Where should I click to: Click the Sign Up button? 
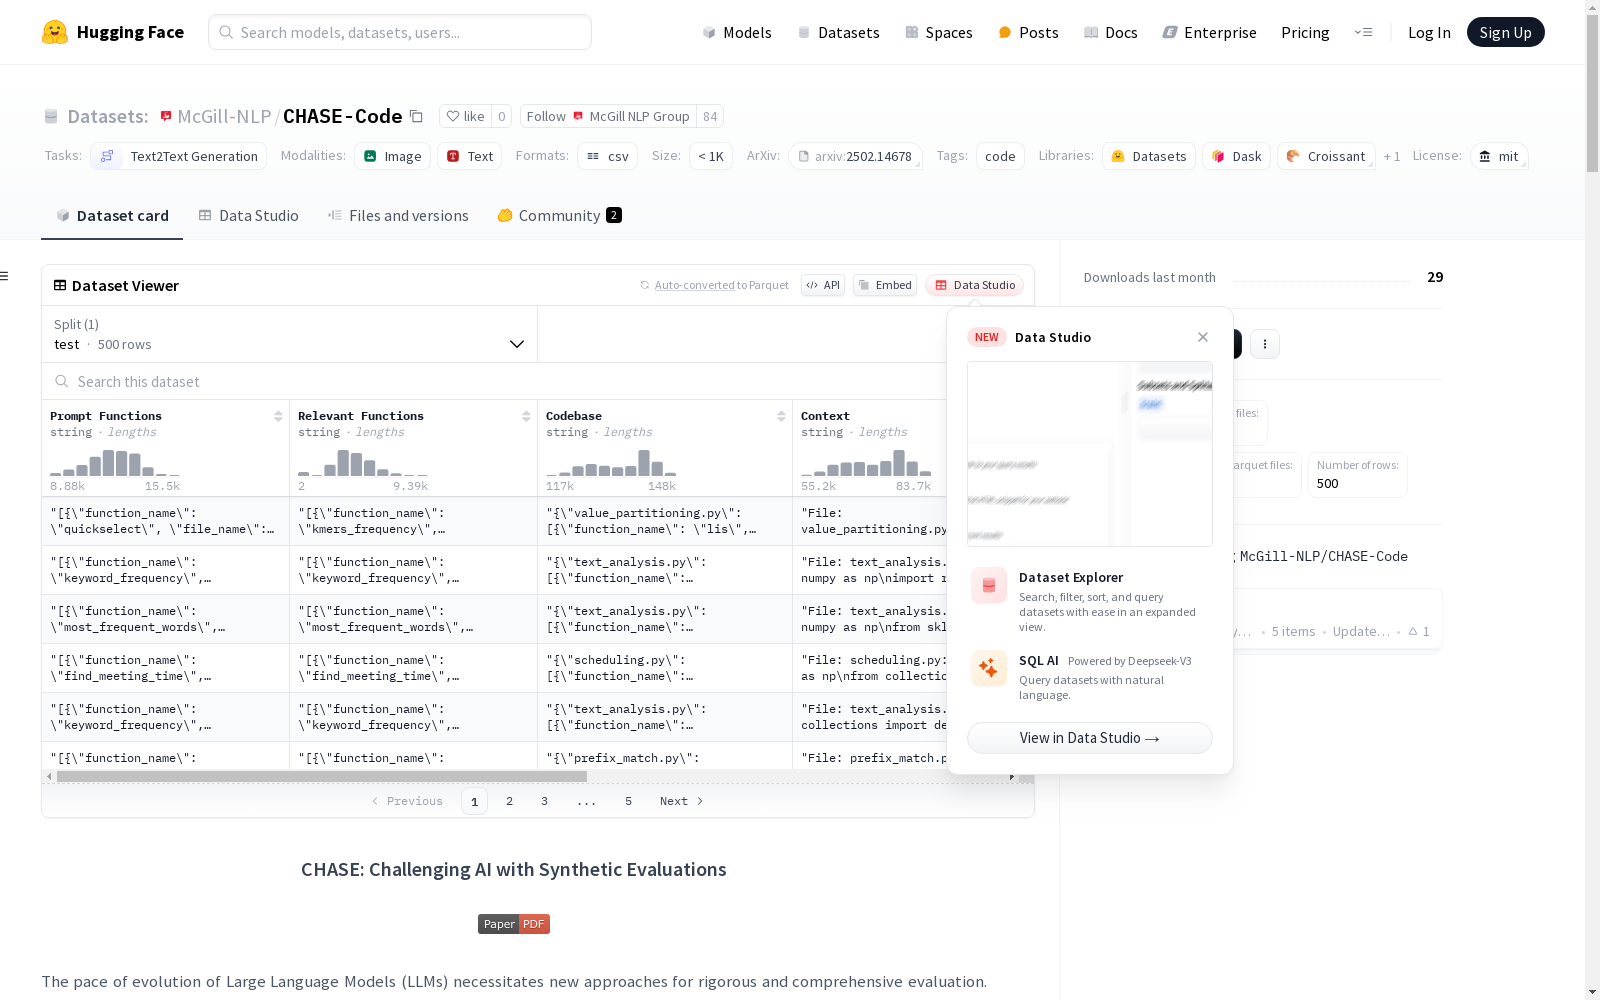[1506, 32]
